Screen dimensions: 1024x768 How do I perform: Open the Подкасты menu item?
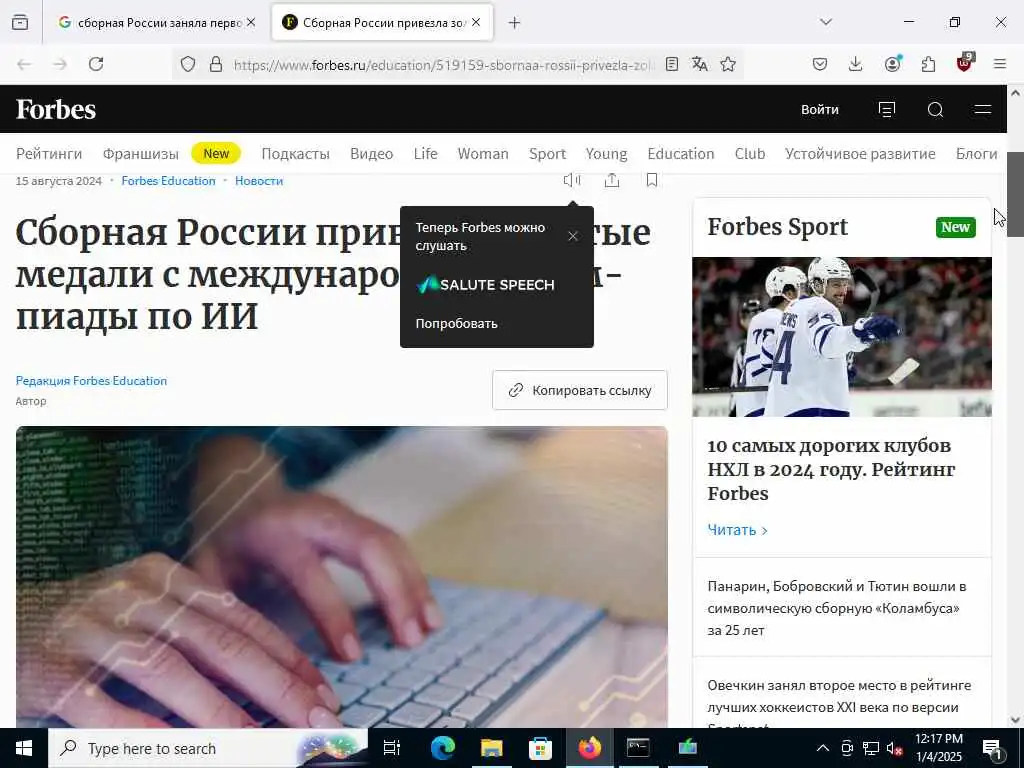(x=295, y=153)
